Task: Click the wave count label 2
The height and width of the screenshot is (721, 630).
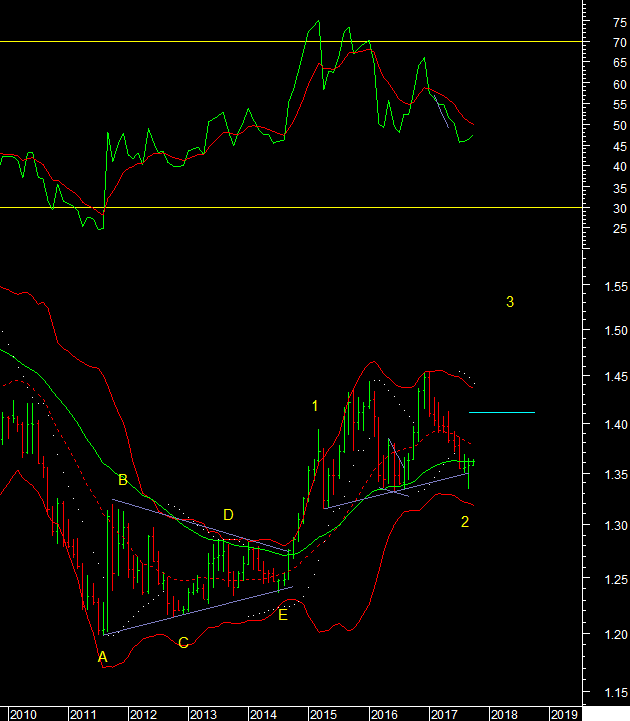Action: pos(465,521)
